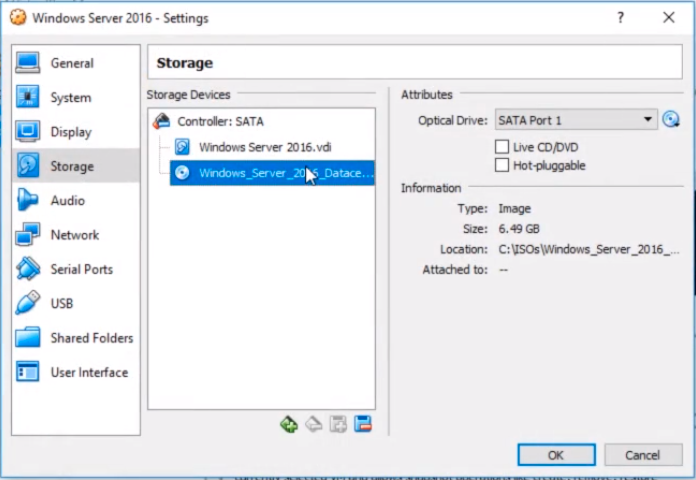Click the add storage attachment icon
This screenshot has width=696, height=480.
(338, 424)
